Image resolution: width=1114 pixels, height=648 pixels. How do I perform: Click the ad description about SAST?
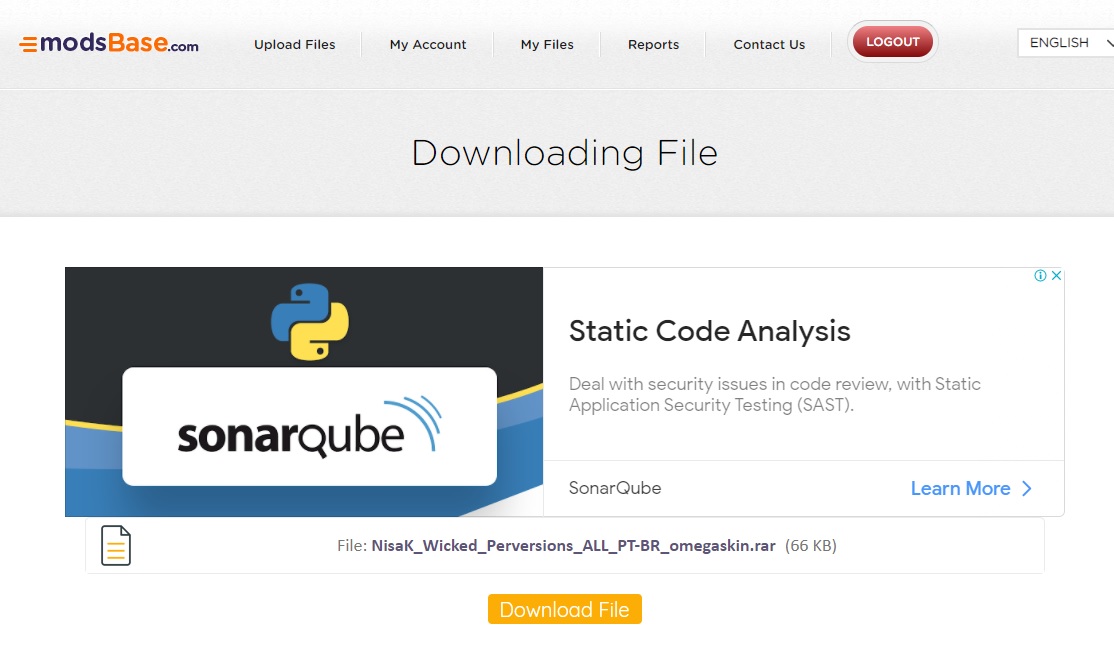[774, 394]
